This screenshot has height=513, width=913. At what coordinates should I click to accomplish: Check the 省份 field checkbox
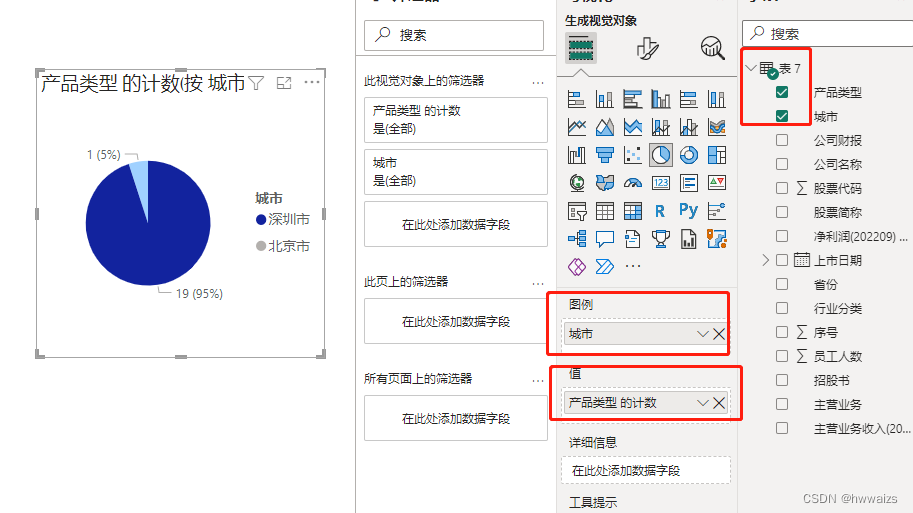click(x=782, y=284)
